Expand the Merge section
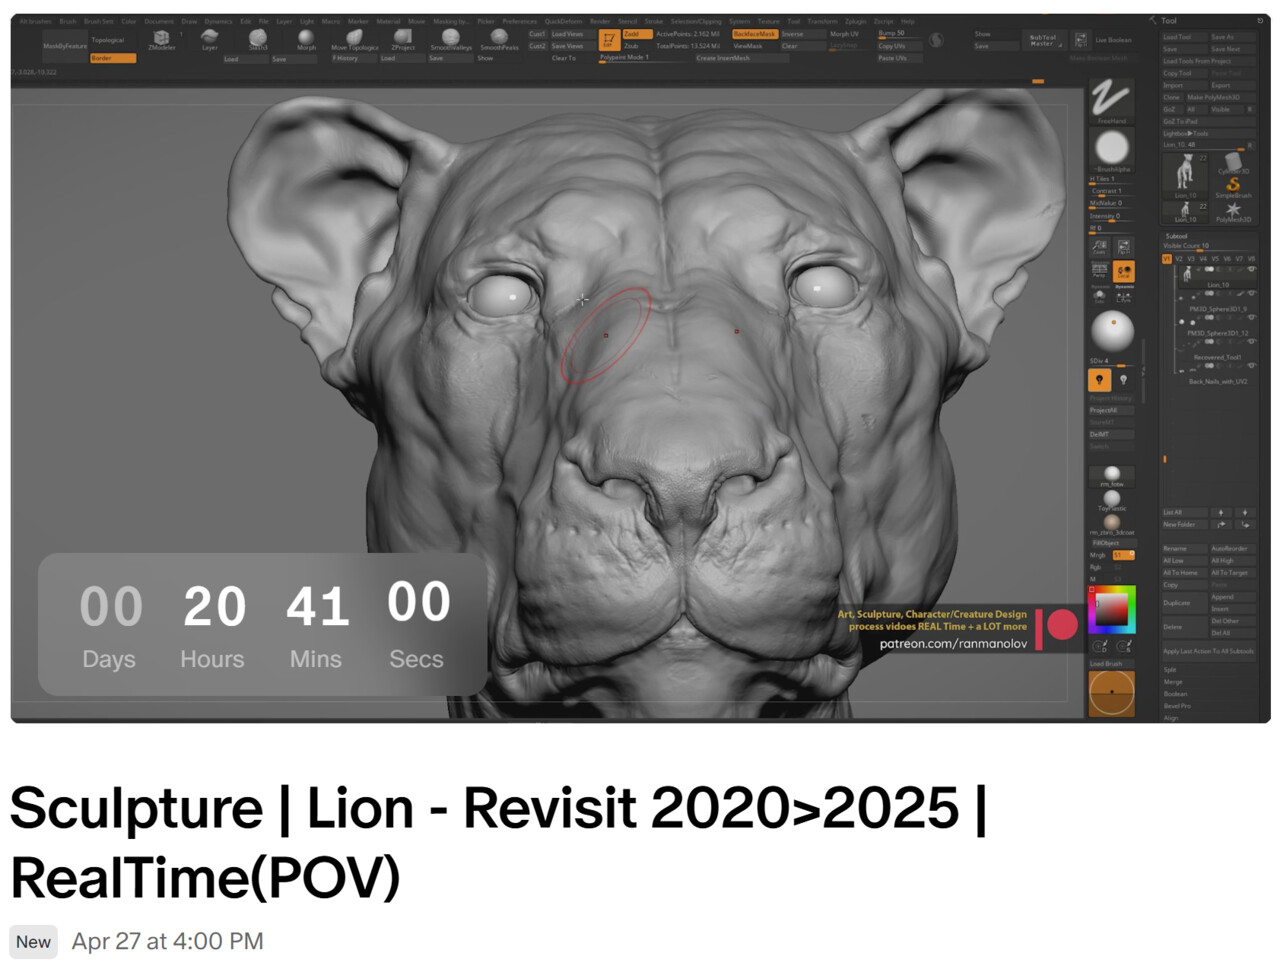The height and width of the screenshot is (969, 1280). click(1172, 682)
